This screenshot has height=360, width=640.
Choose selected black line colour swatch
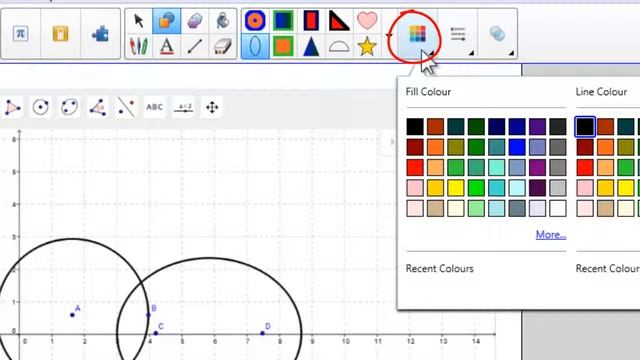[x=585, y=127]
